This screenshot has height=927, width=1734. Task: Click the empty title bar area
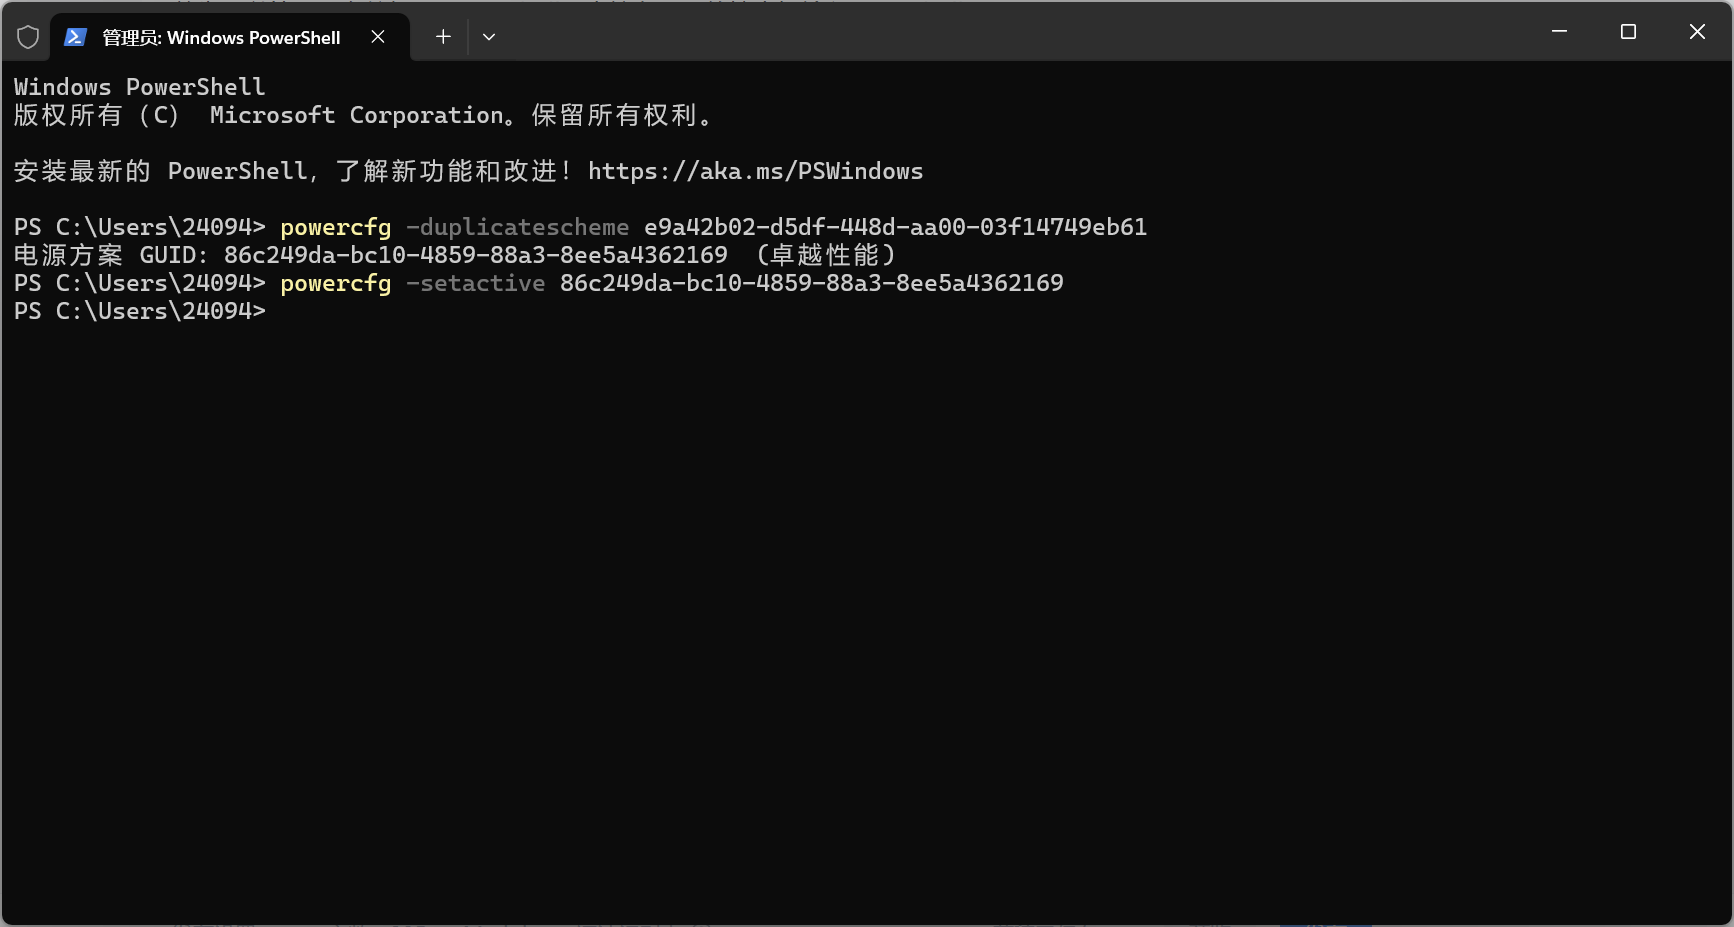(1000, 32)
